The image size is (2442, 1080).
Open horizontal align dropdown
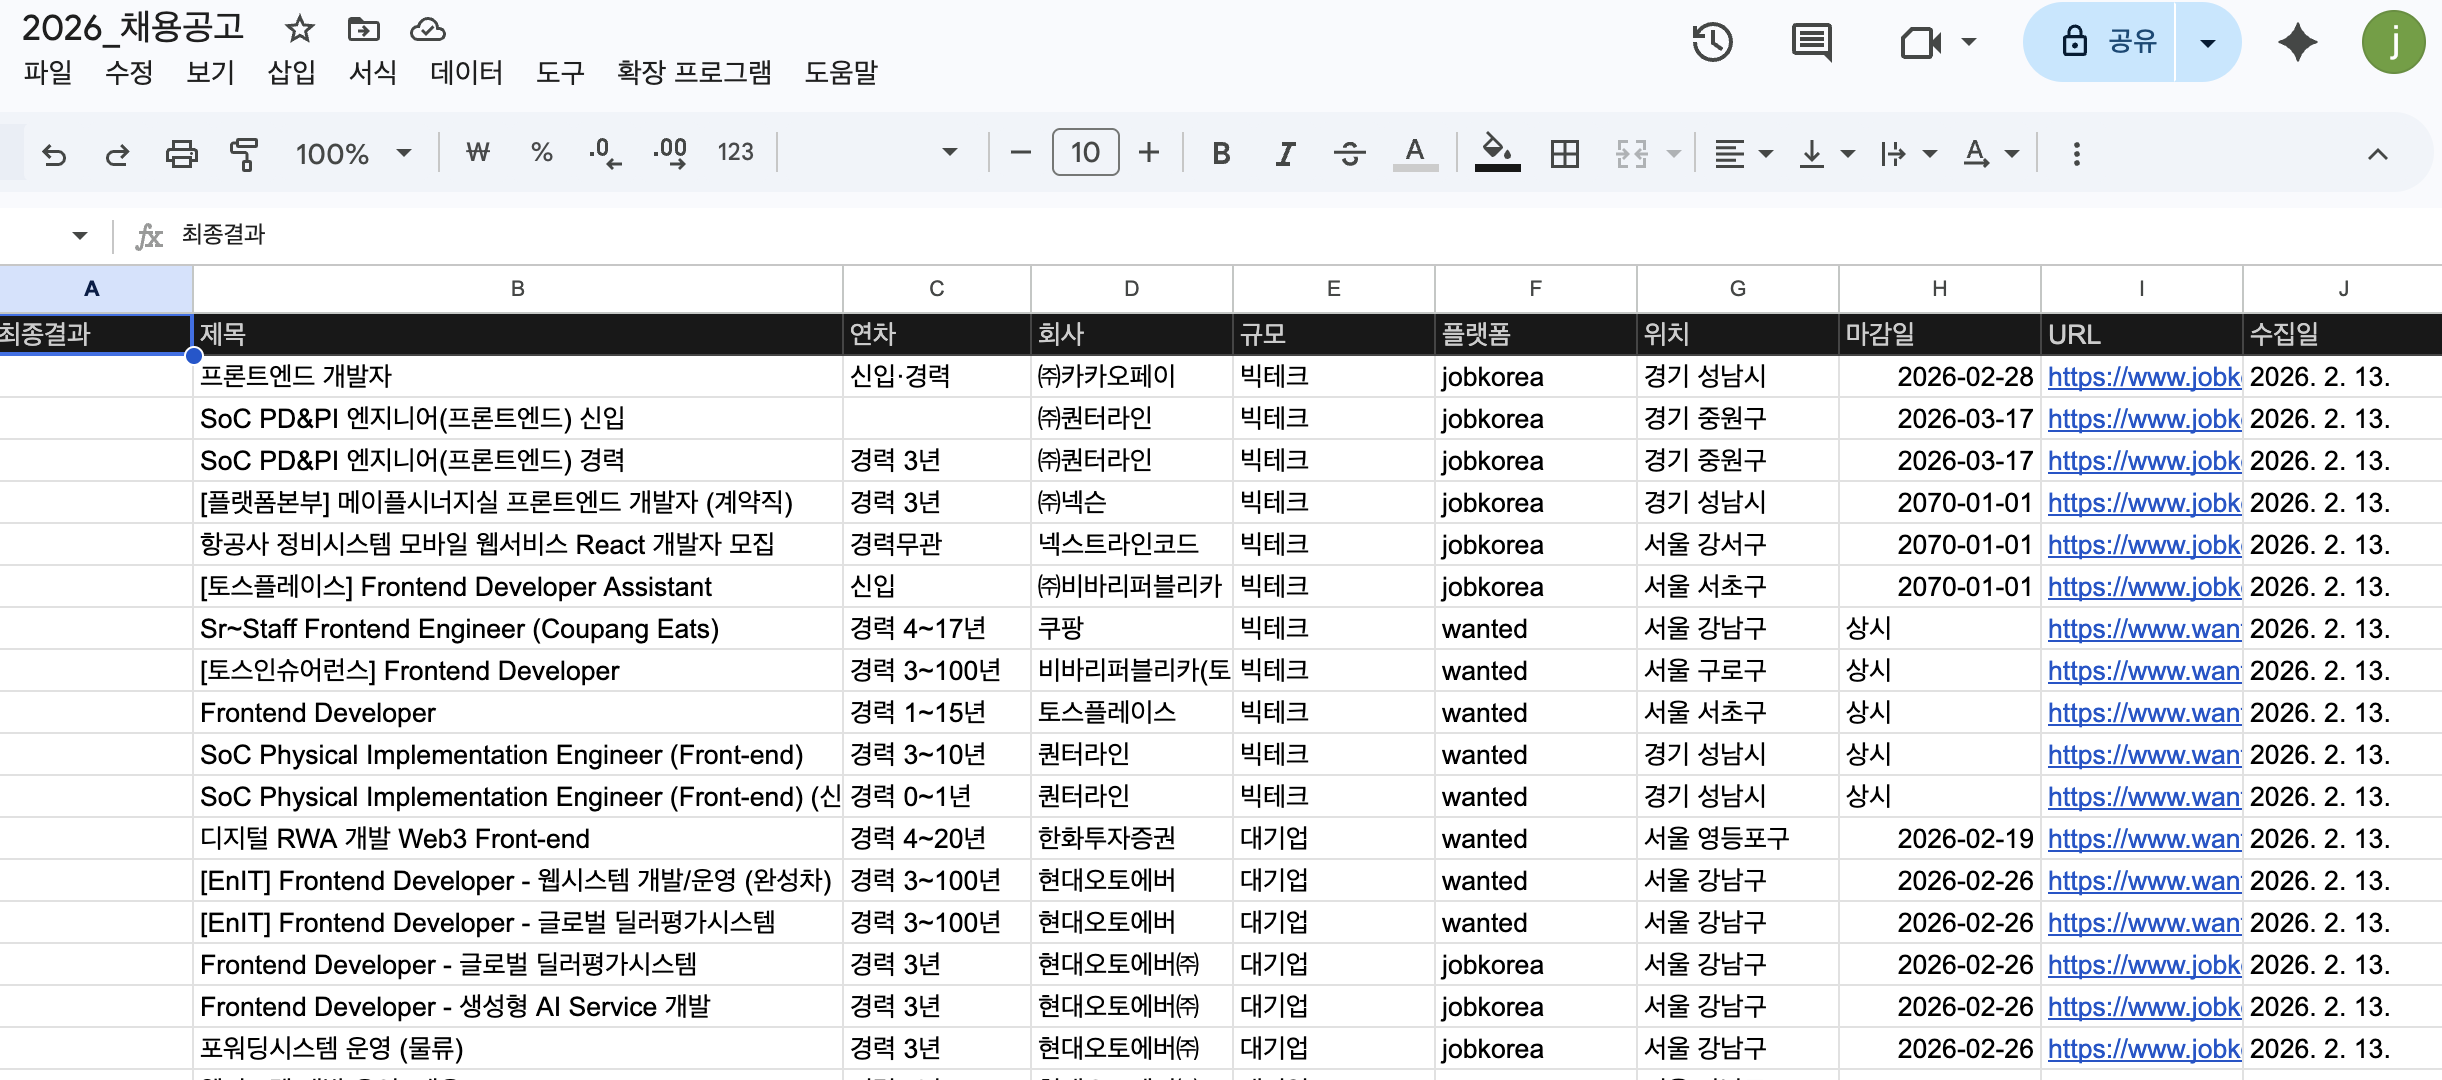(1743, 154)
